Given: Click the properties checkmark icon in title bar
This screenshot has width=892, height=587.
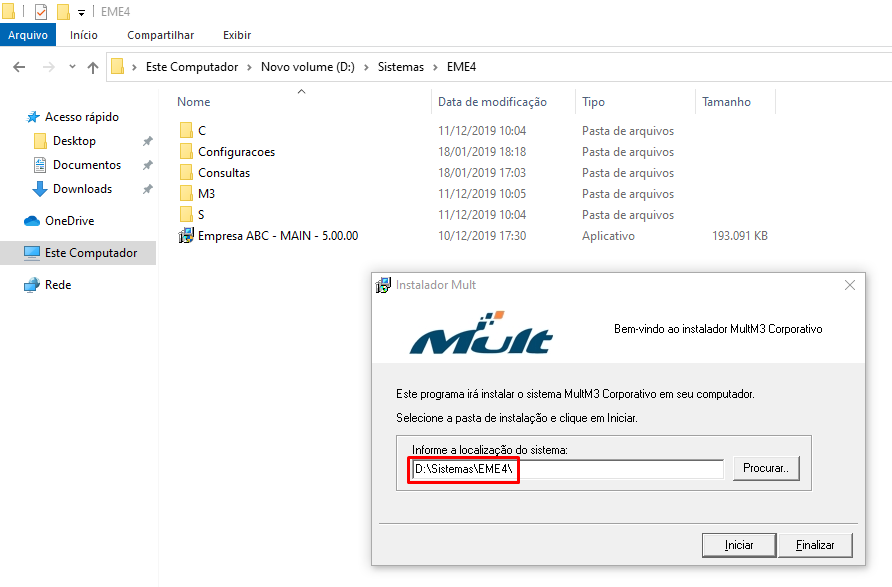Looking at the screenshot, I should pos(41,11).
